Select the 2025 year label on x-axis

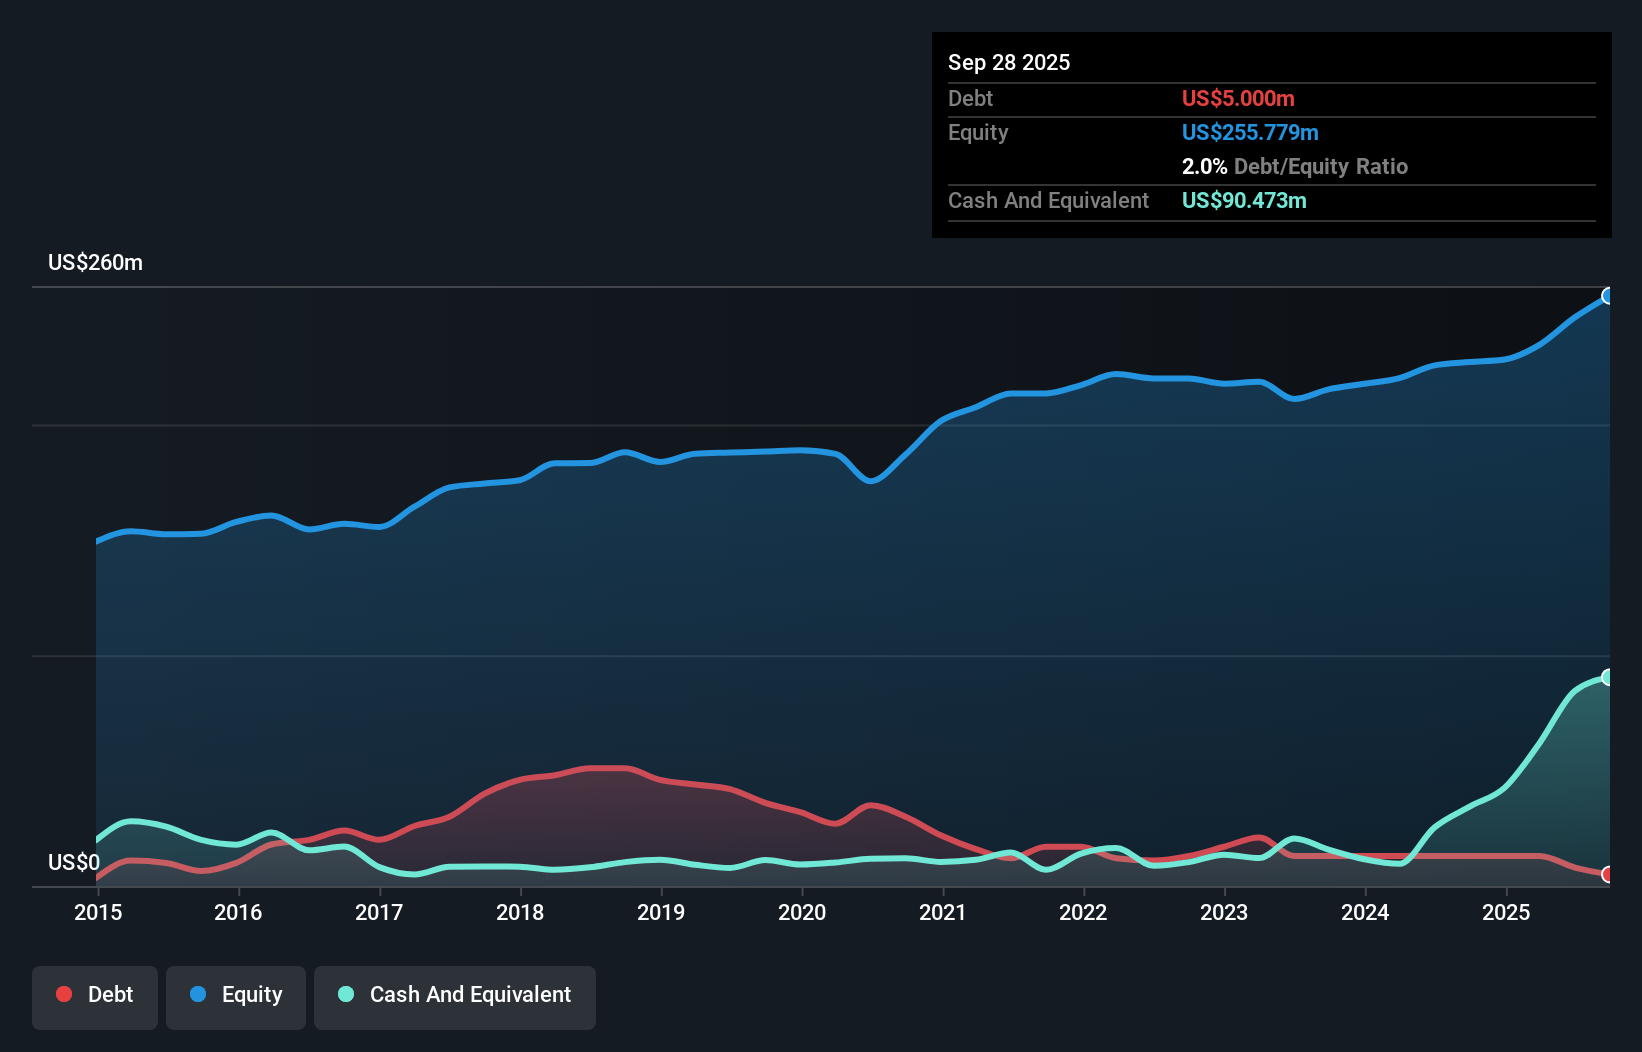tap(1507, 912)
